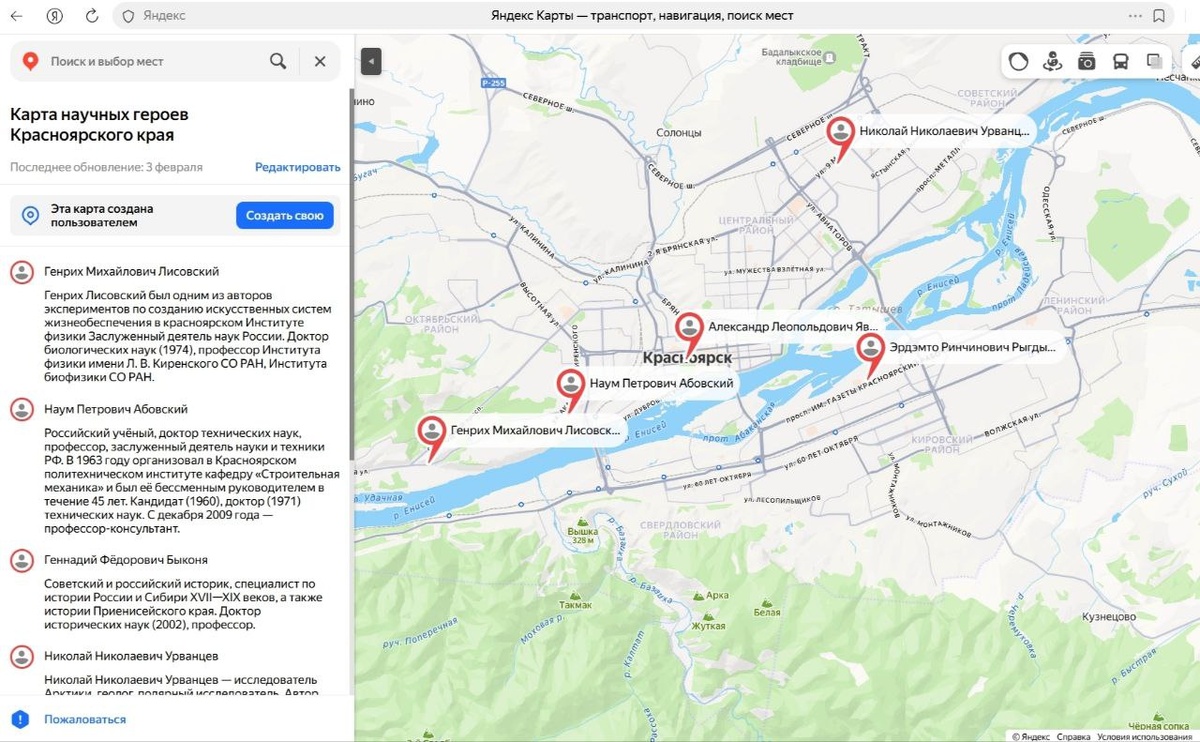Open Генрих Михайлович Лисовский list title

pos(131,271)
